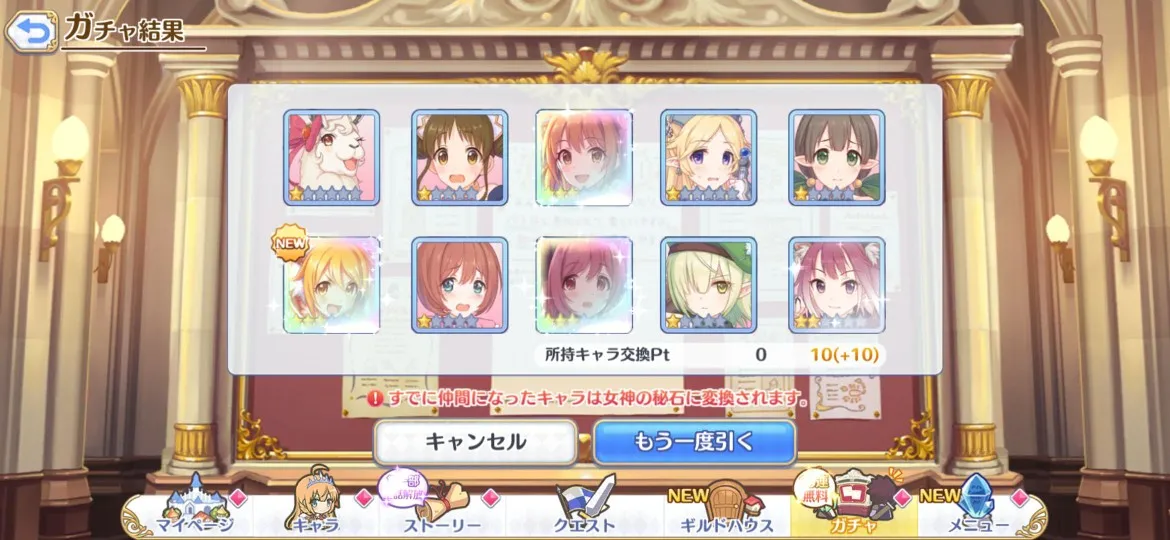Select the dark-haired green-eyed elf card
This screenshot has height=540, width=1170.
pyautogui.click(x=836, y=157)
